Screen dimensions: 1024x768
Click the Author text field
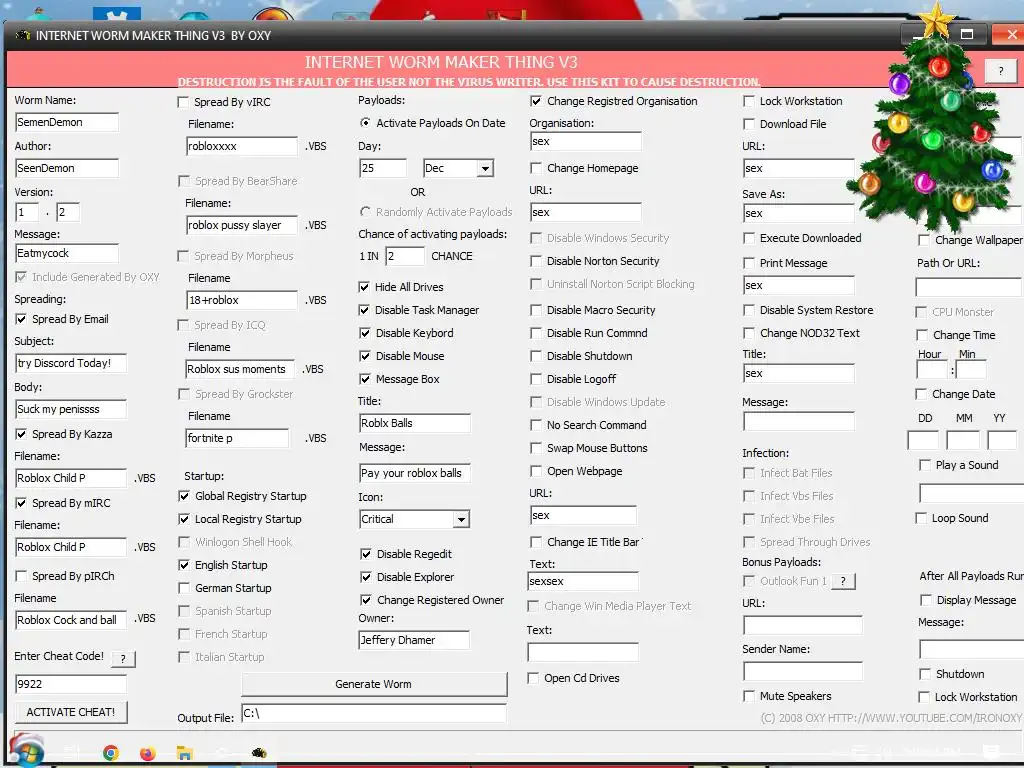pos(67,168)
